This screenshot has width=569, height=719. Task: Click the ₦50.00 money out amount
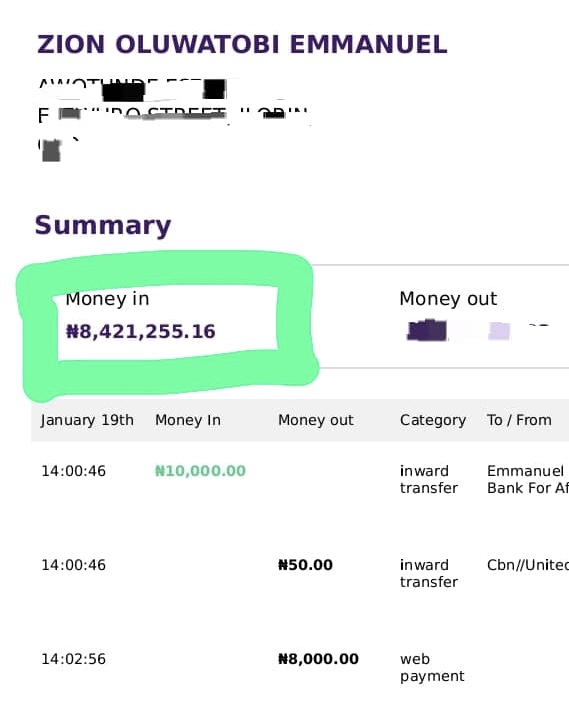click(x=305, y=565)
